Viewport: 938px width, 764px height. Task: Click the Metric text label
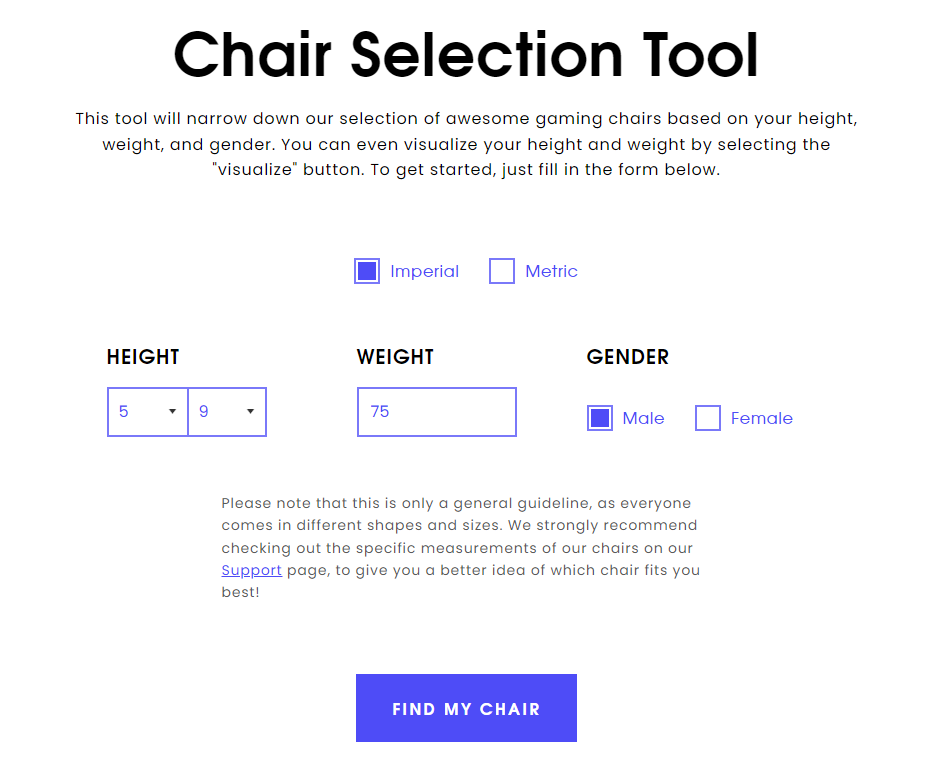coord(551,270)
